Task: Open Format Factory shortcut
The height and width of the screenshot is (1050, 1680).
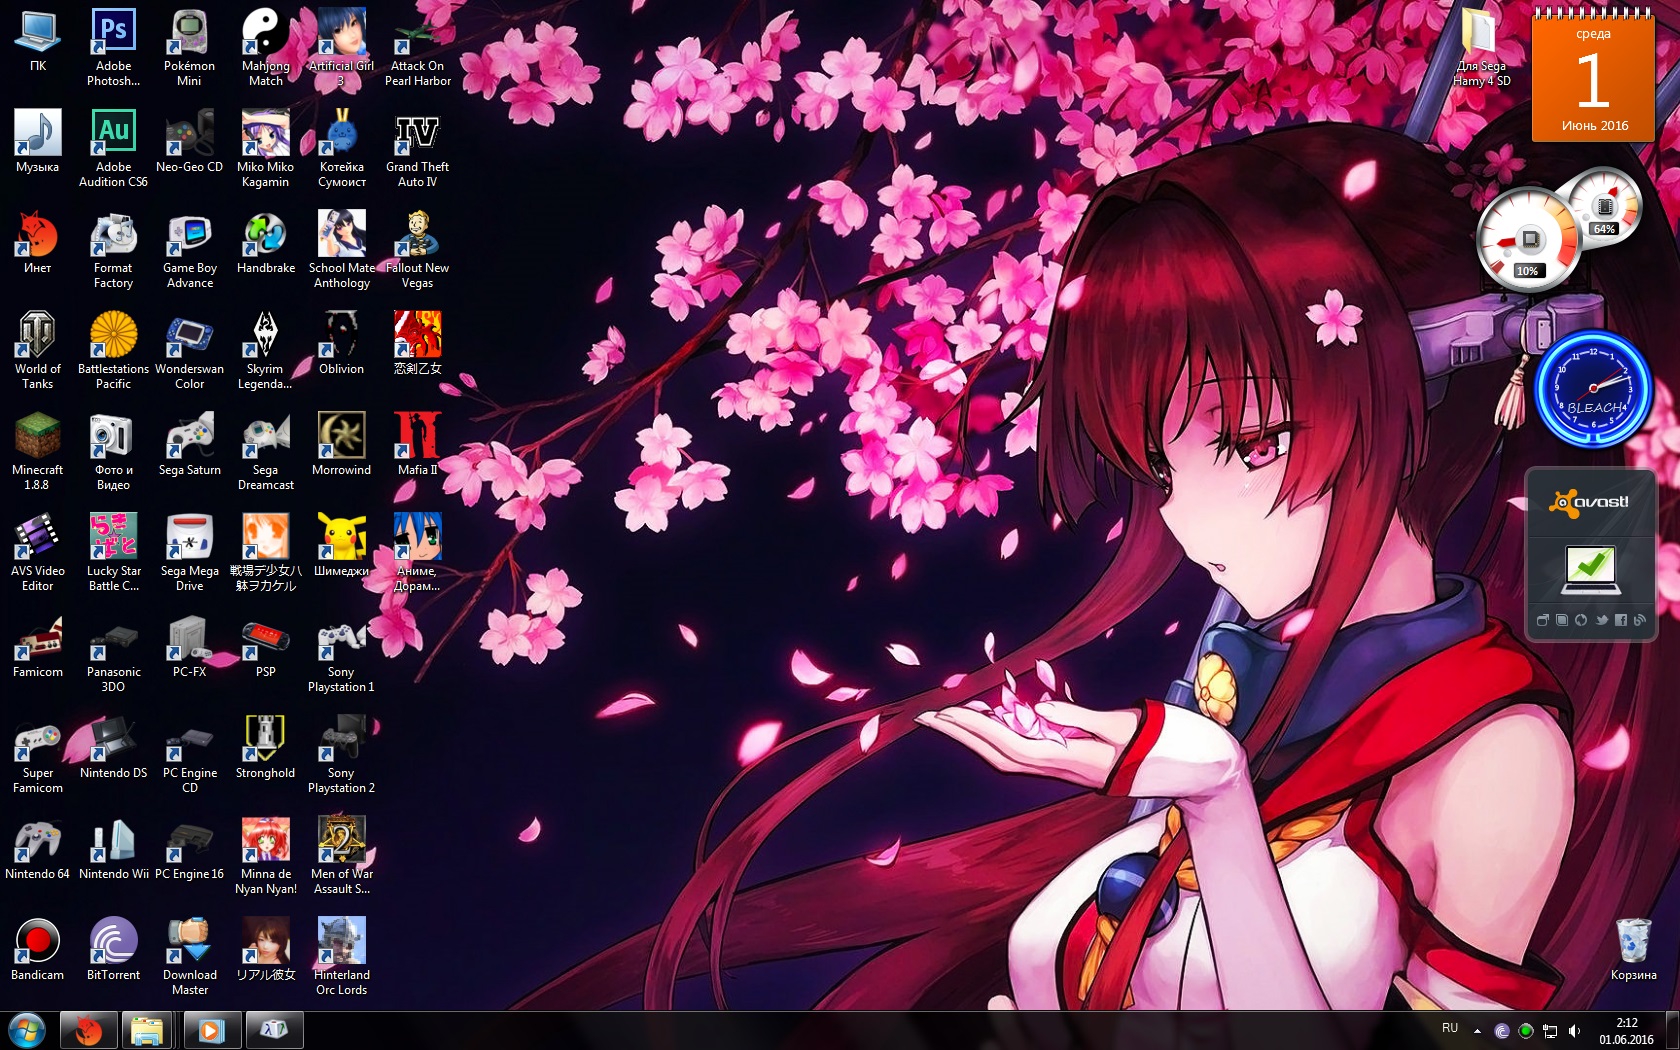Action: click(113, 249)
